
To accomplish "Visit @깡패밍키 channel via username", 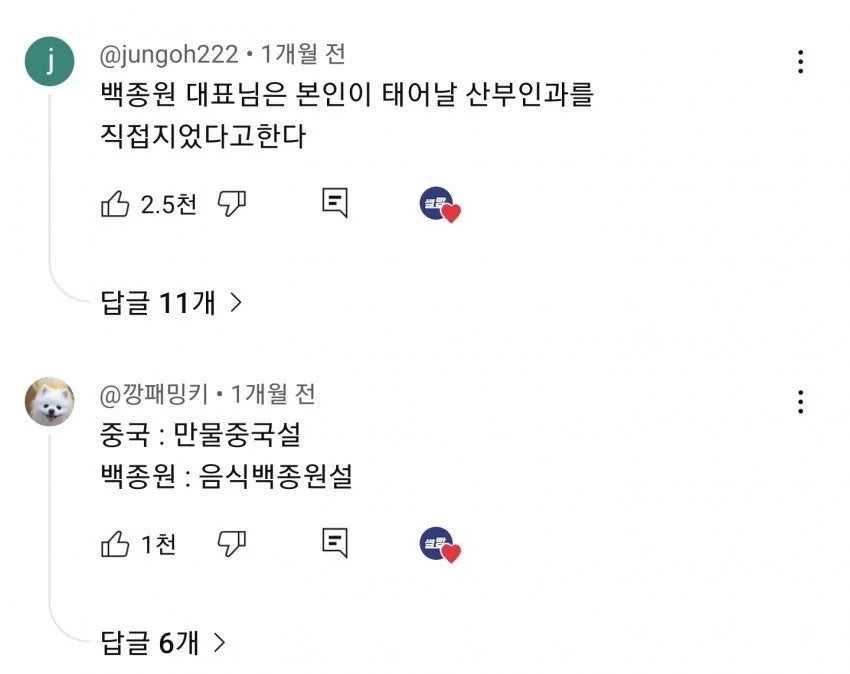I will click(x=154, y=394).
